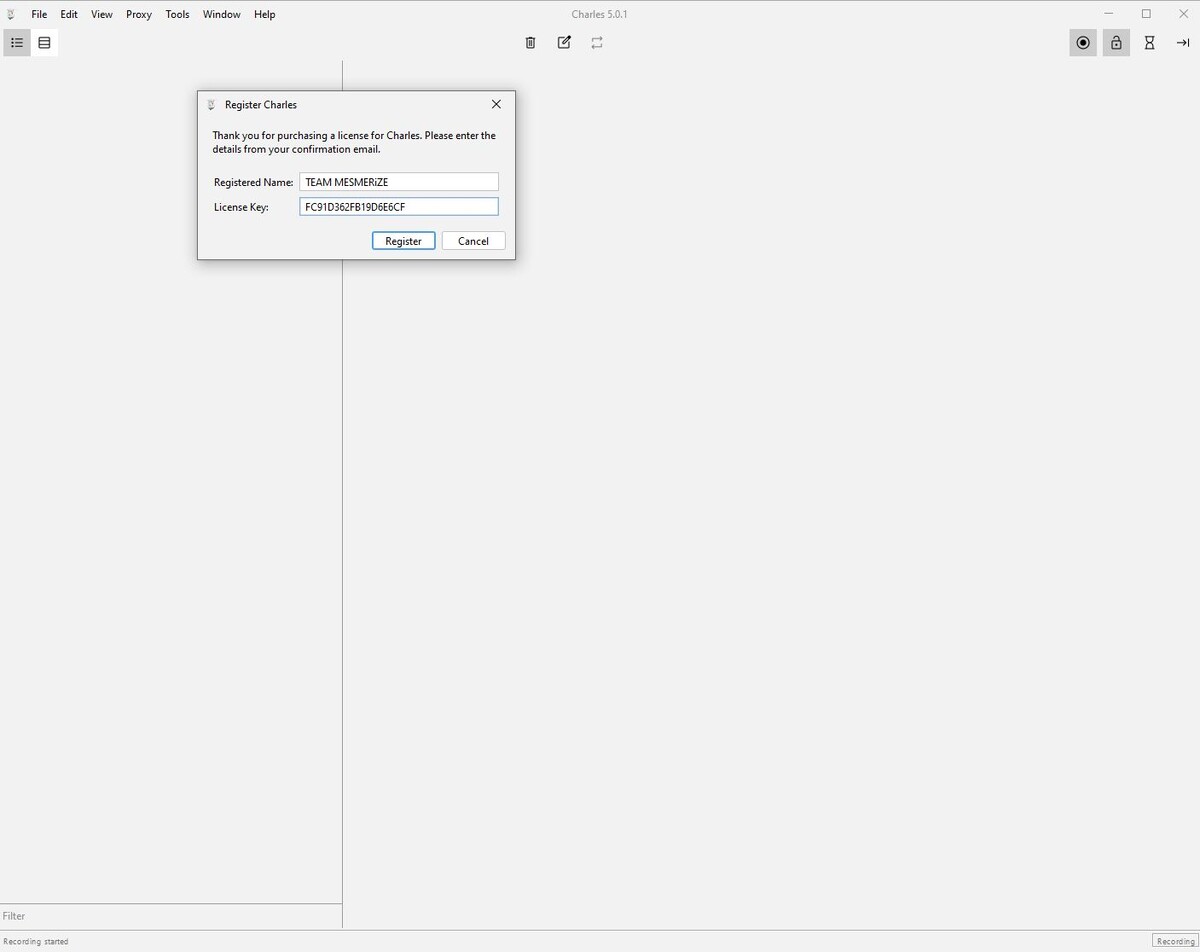Open the Help menu

tap(264, 14)
